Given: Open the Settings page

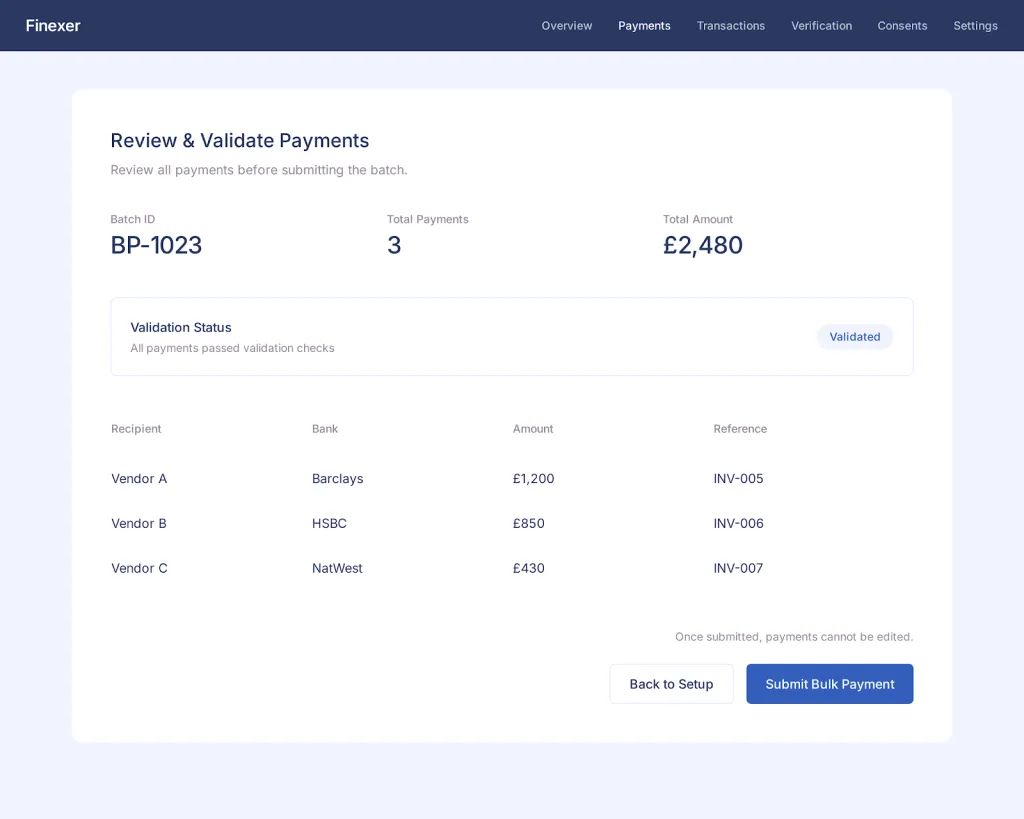Looking at the screenshot, I should (975, 25).
